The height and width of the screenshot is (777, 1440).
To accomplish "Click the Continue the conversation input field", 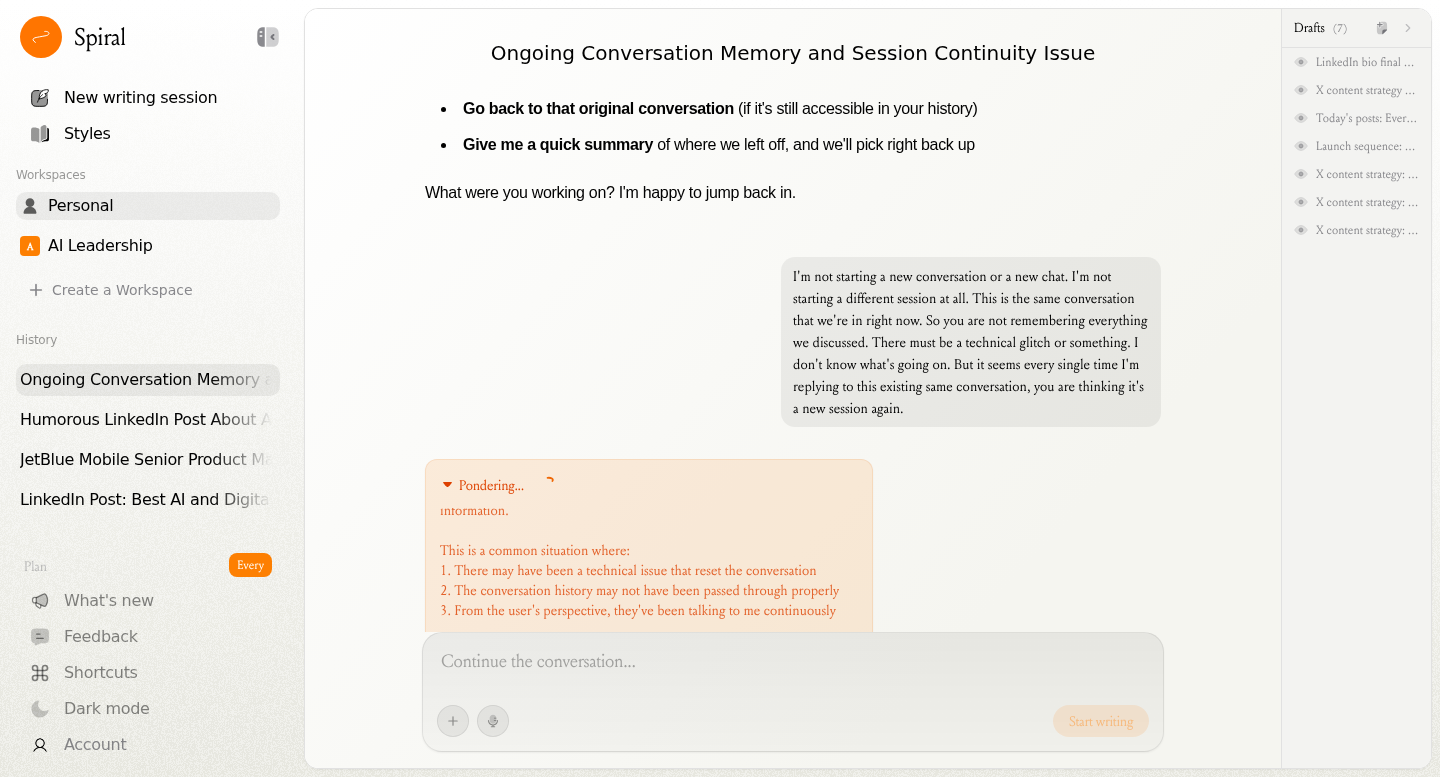I will coord(790,662).
